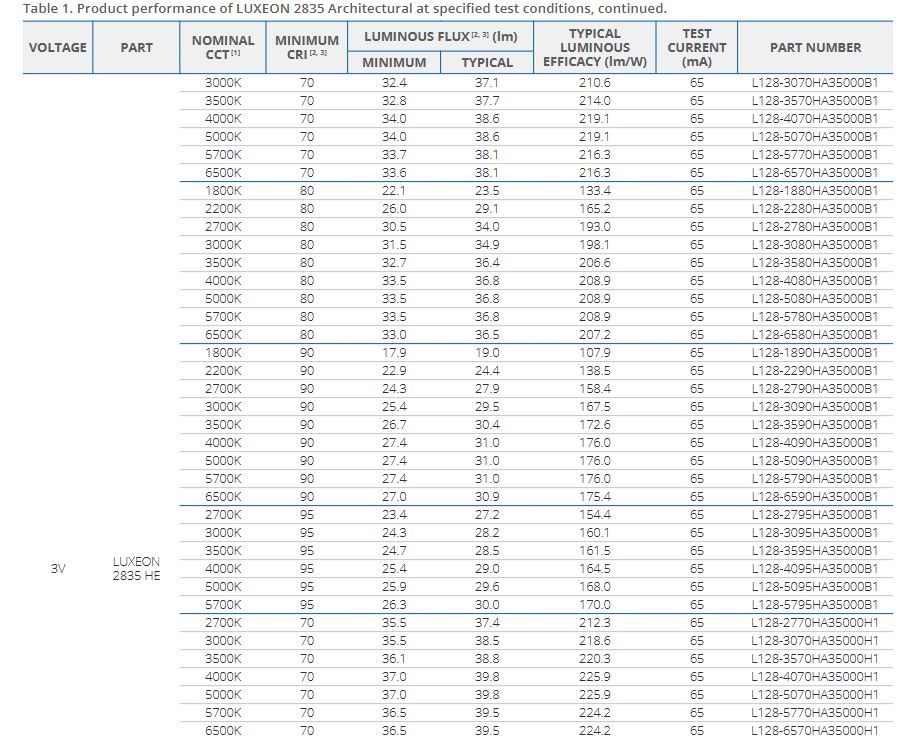Click the VOLTAGE column header
The image size is (905, 738).
point(57,47)
